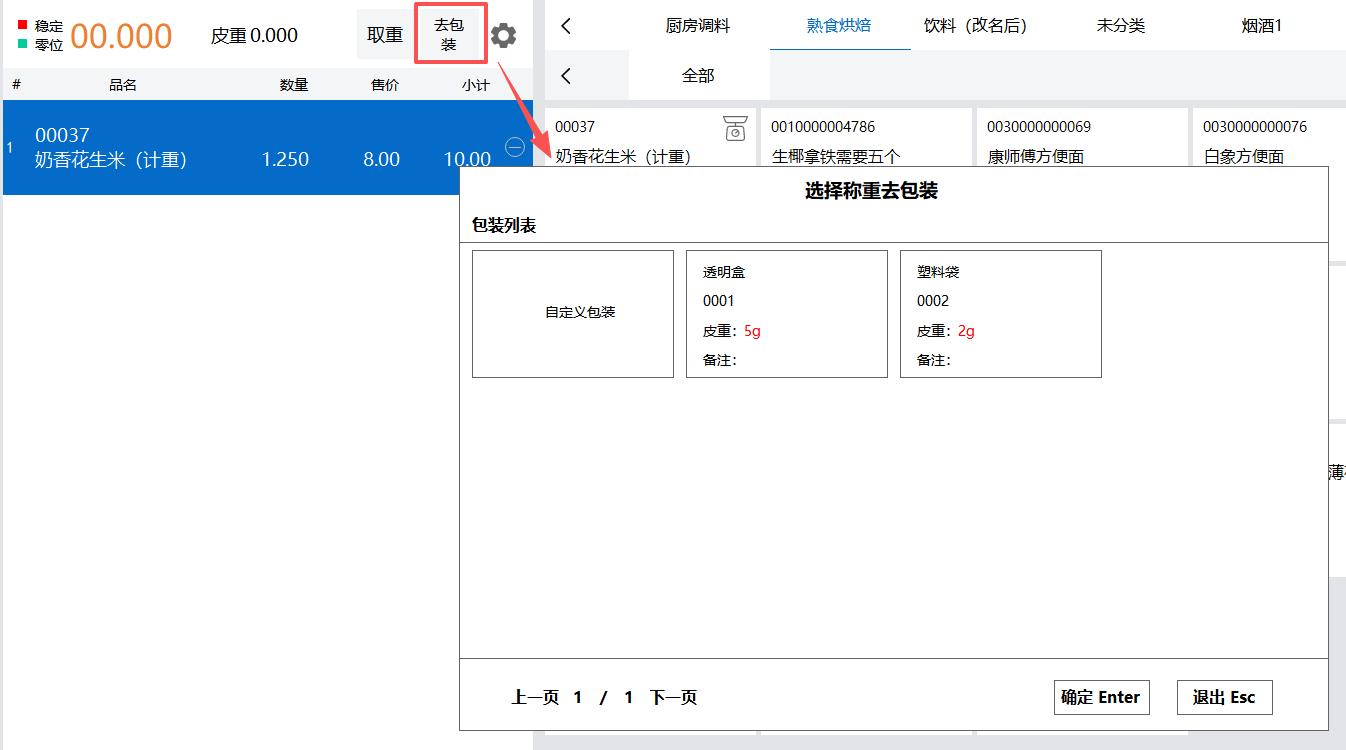
Task: Go to 下一页 in the packaging list
Action: click(673, 698)
